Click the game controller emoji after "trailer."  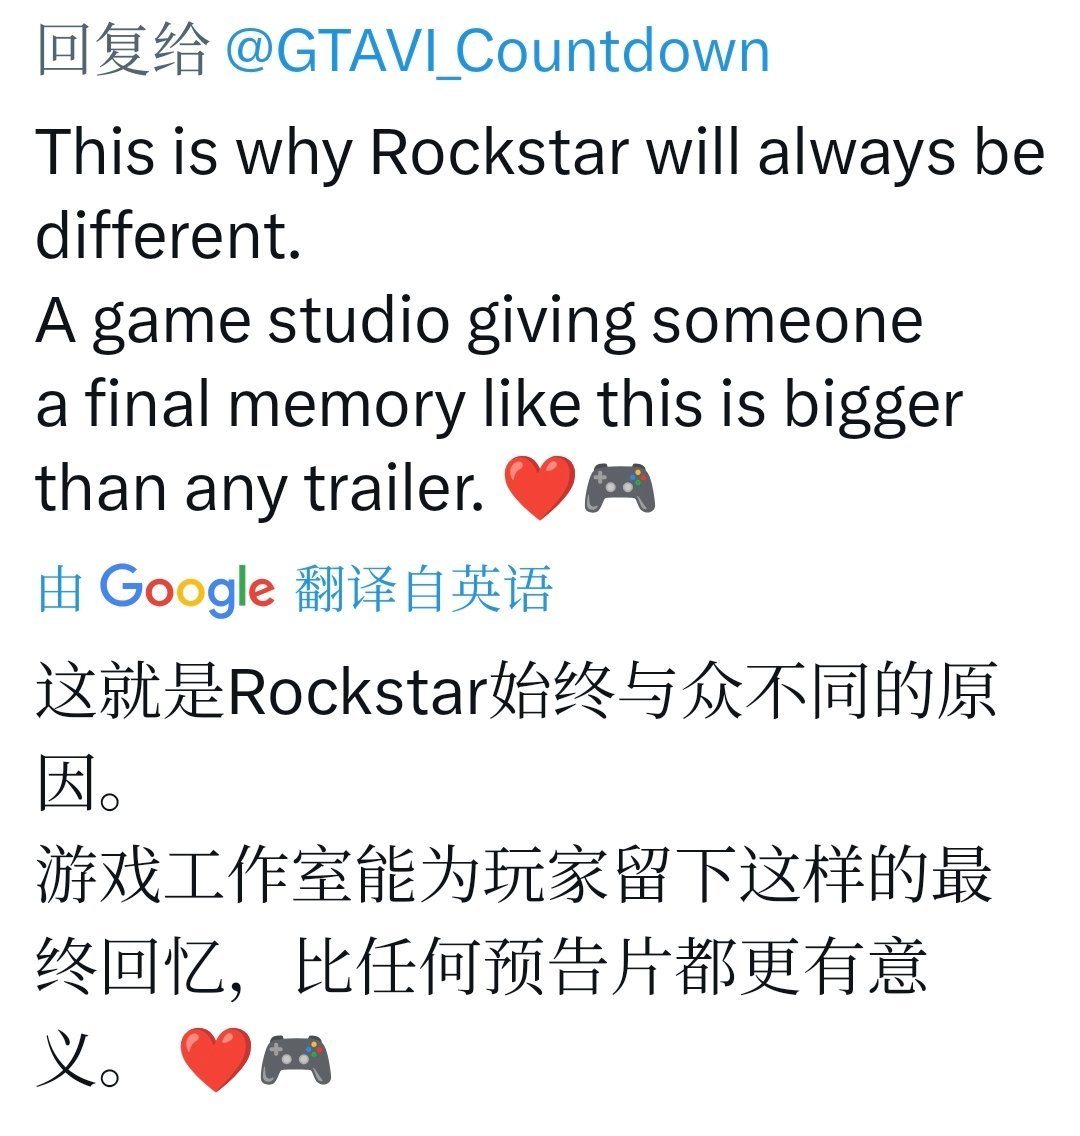coord(620,488)
